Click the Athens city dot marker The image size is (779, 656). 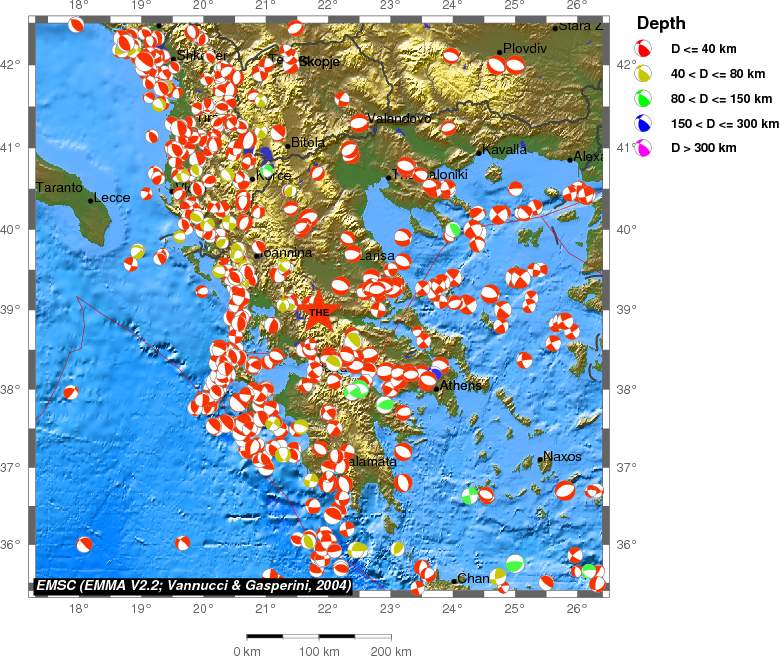coord(437,389)
